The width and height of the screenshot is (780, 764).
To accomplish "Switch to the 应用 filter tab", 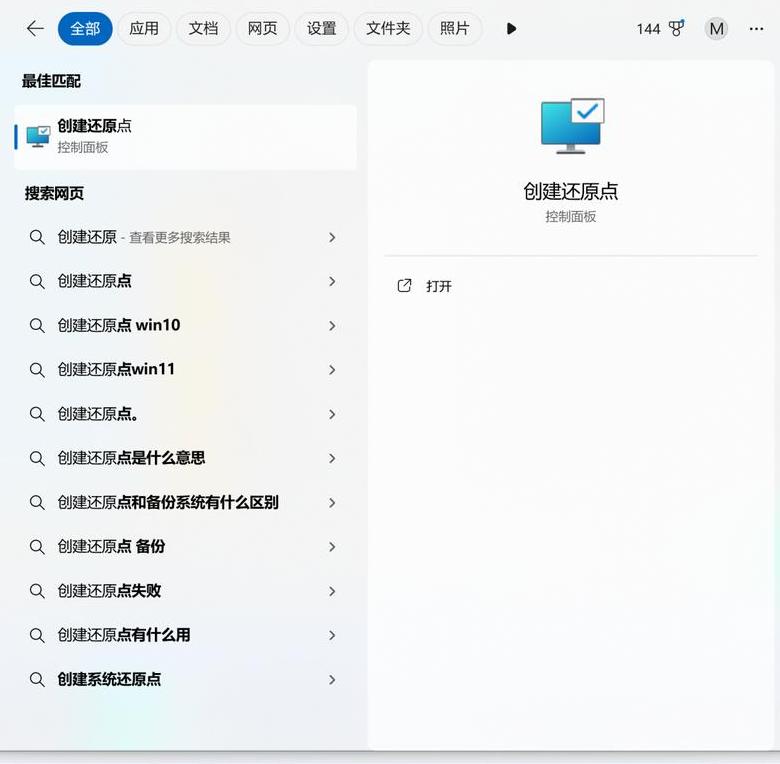I will [x=144, y=29].
